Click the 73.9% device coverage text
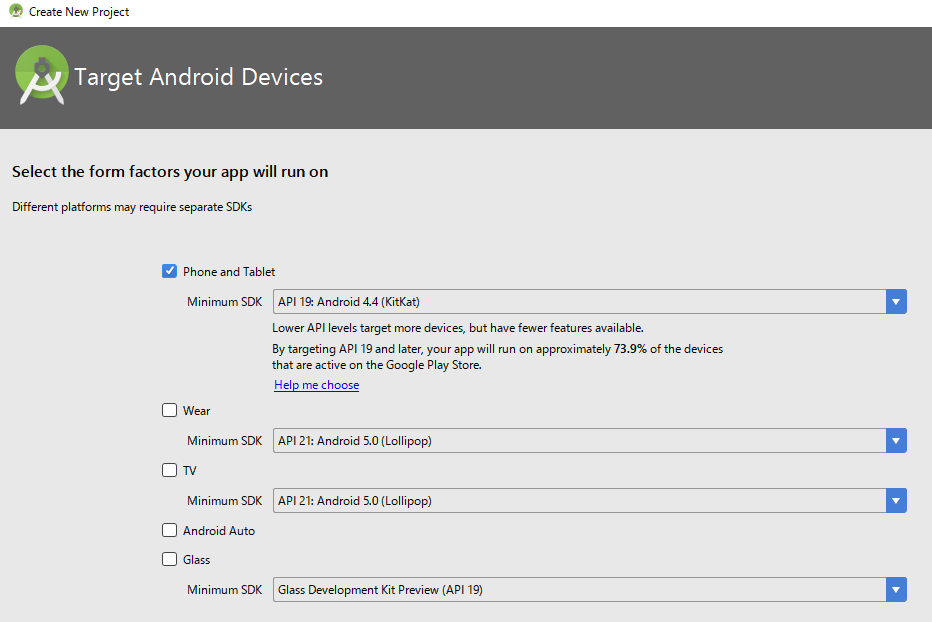The image size is (932, 622). click(630, 349)
